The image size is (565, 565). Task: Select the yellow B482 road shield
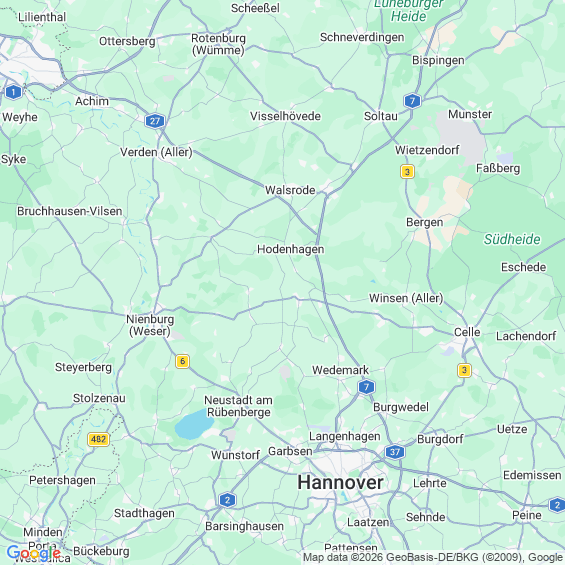click(98, 439)
